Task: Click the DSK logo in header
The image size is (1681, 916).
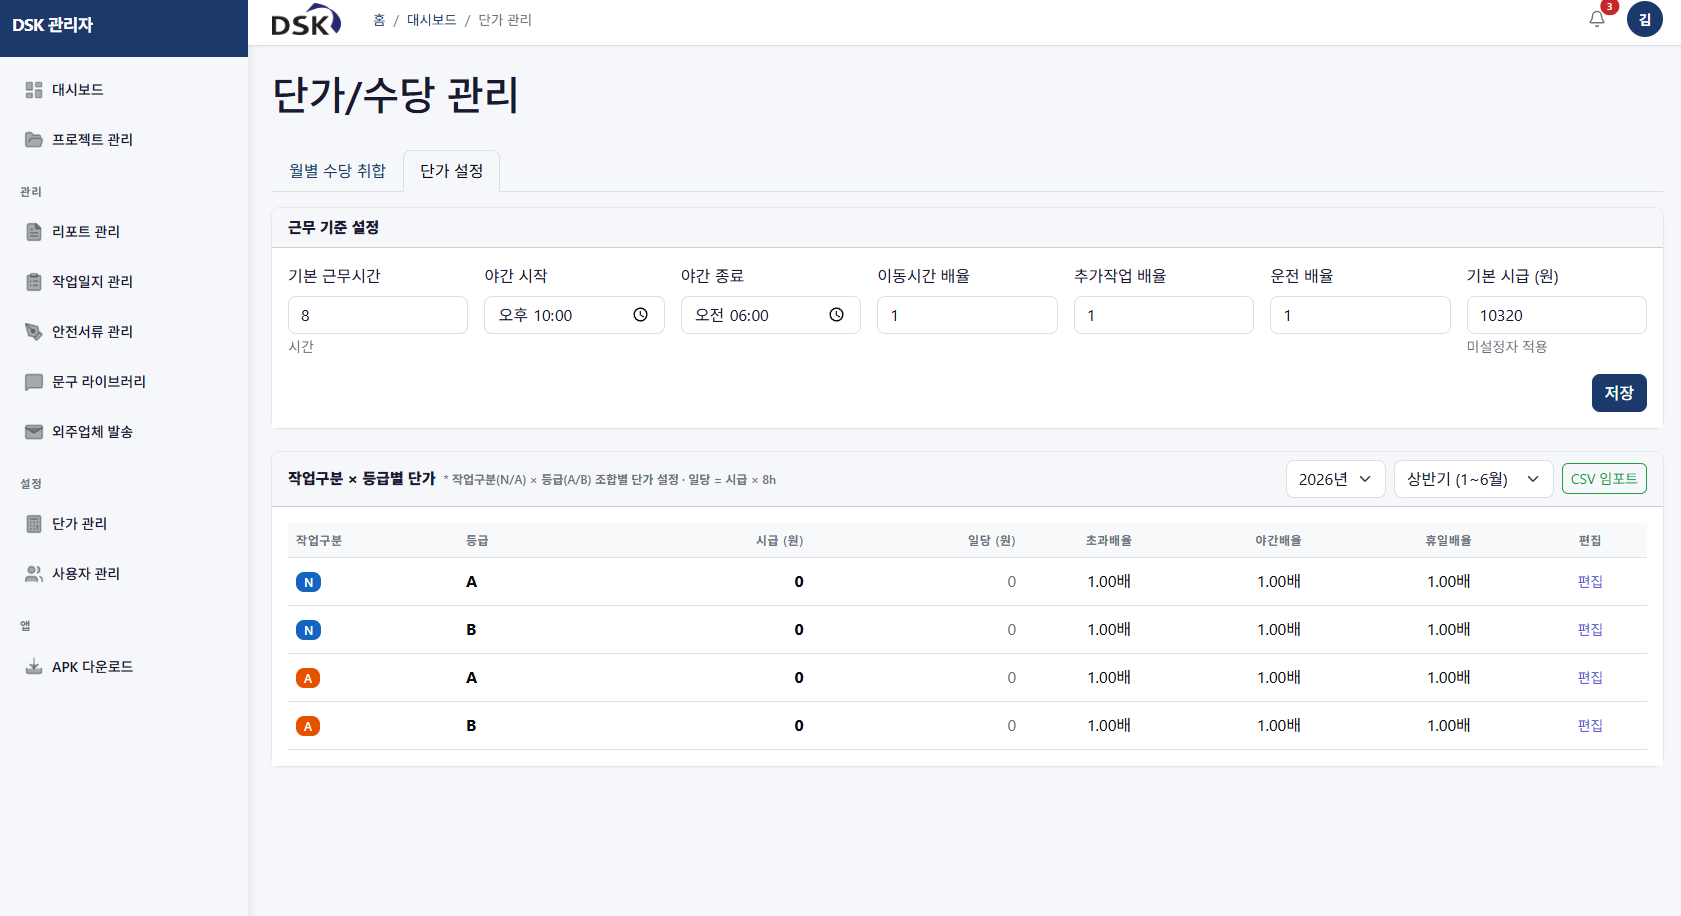Action: pos(306,20)
